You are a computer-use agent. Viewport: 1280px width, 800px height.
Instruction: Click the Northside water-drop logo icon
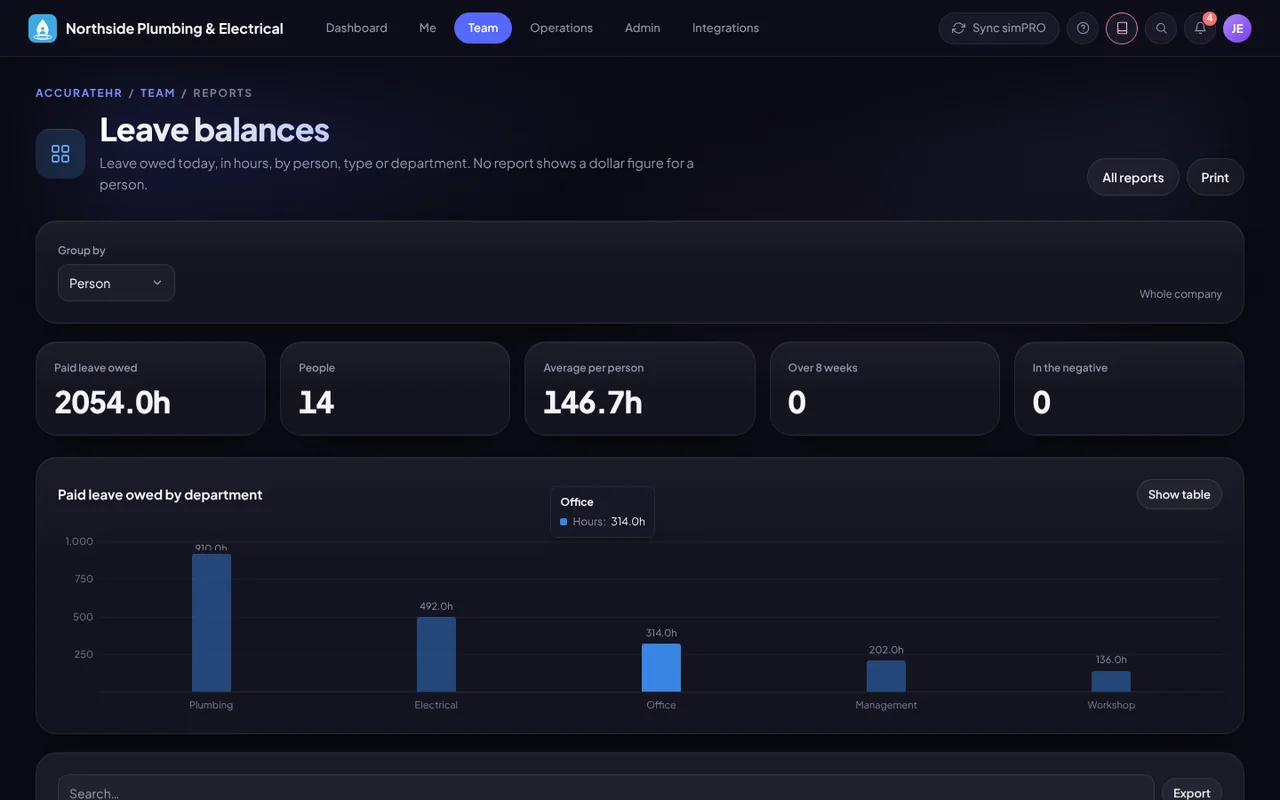click(x=43, y=28)
